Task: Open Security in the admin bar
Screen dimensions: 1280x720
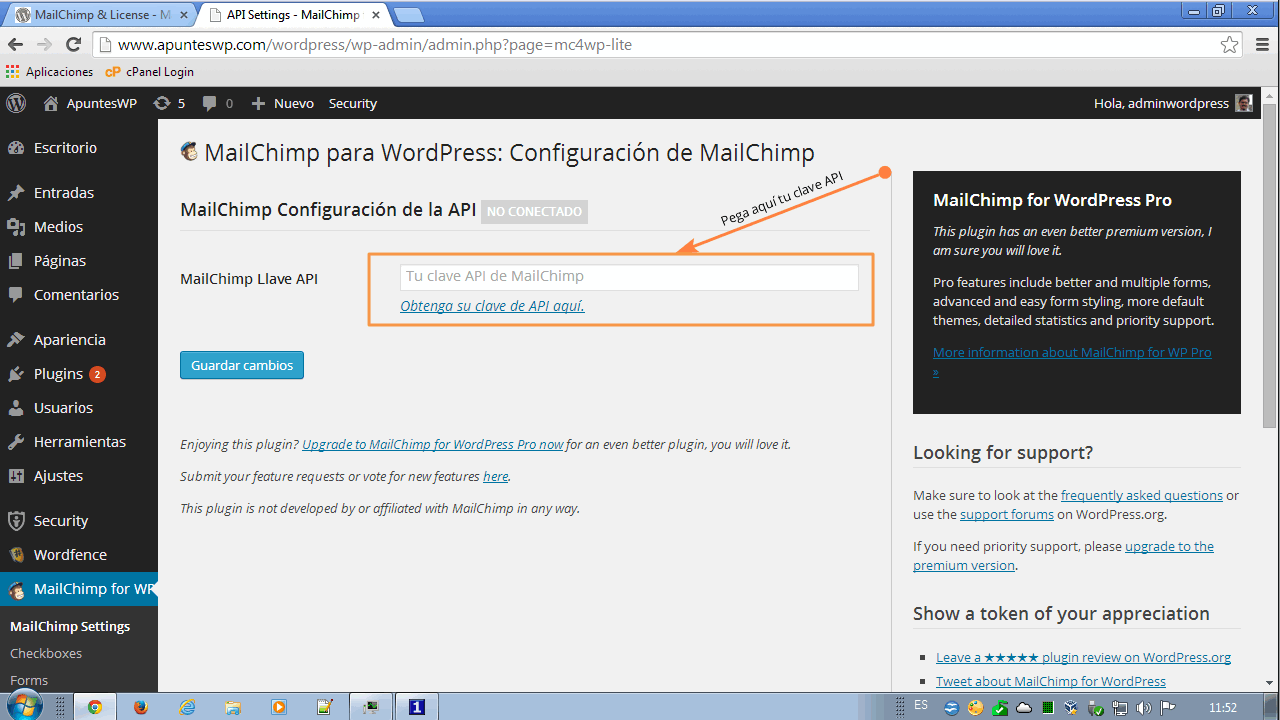Action: pyautogui.click(x=352, y=103)
